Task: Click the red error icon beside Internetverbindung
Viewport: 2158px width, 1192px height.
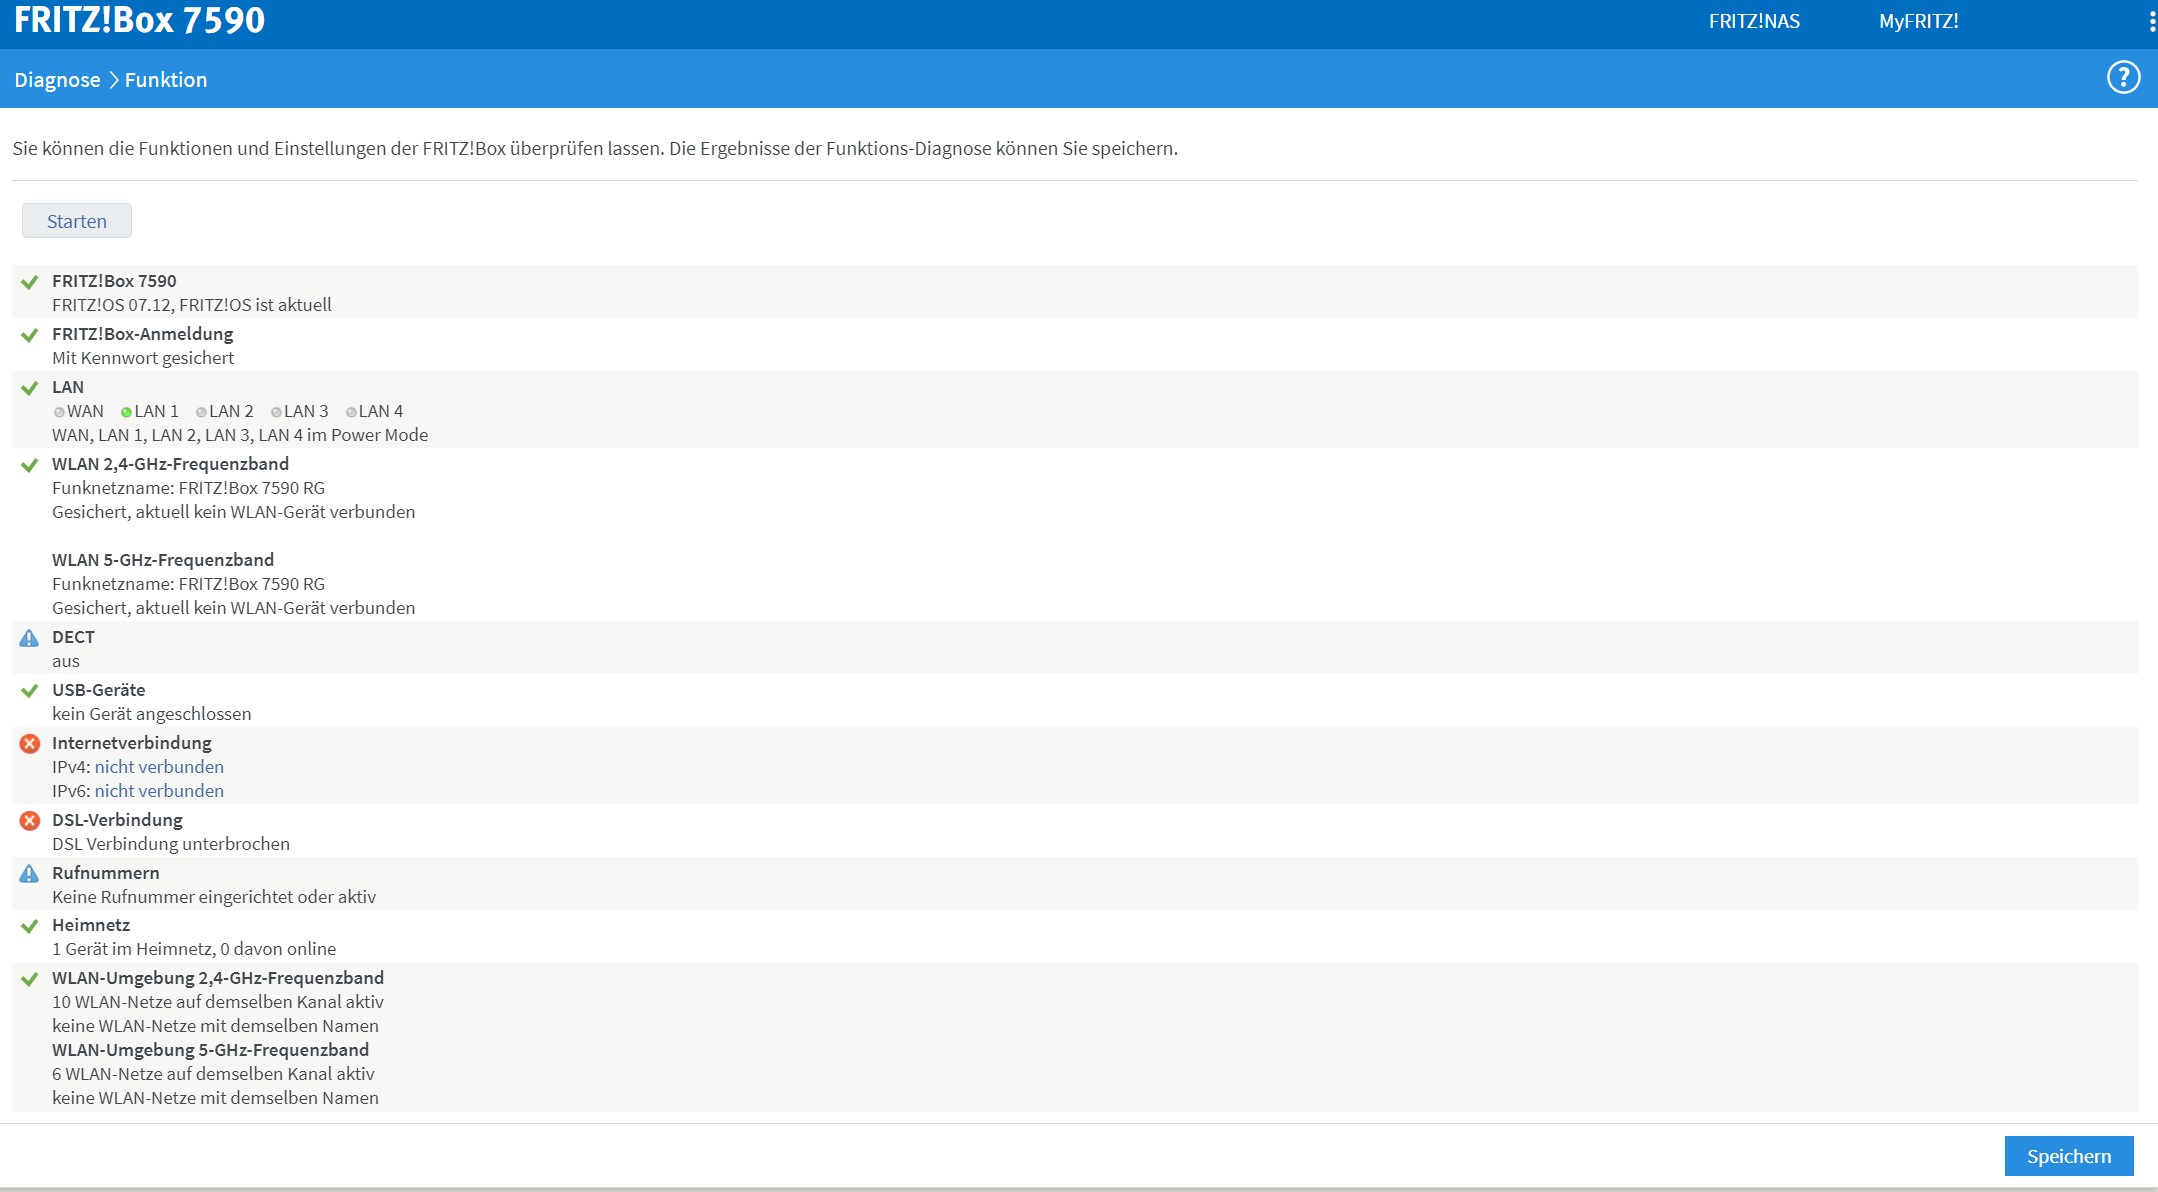Action: click(x=30, y=744)
